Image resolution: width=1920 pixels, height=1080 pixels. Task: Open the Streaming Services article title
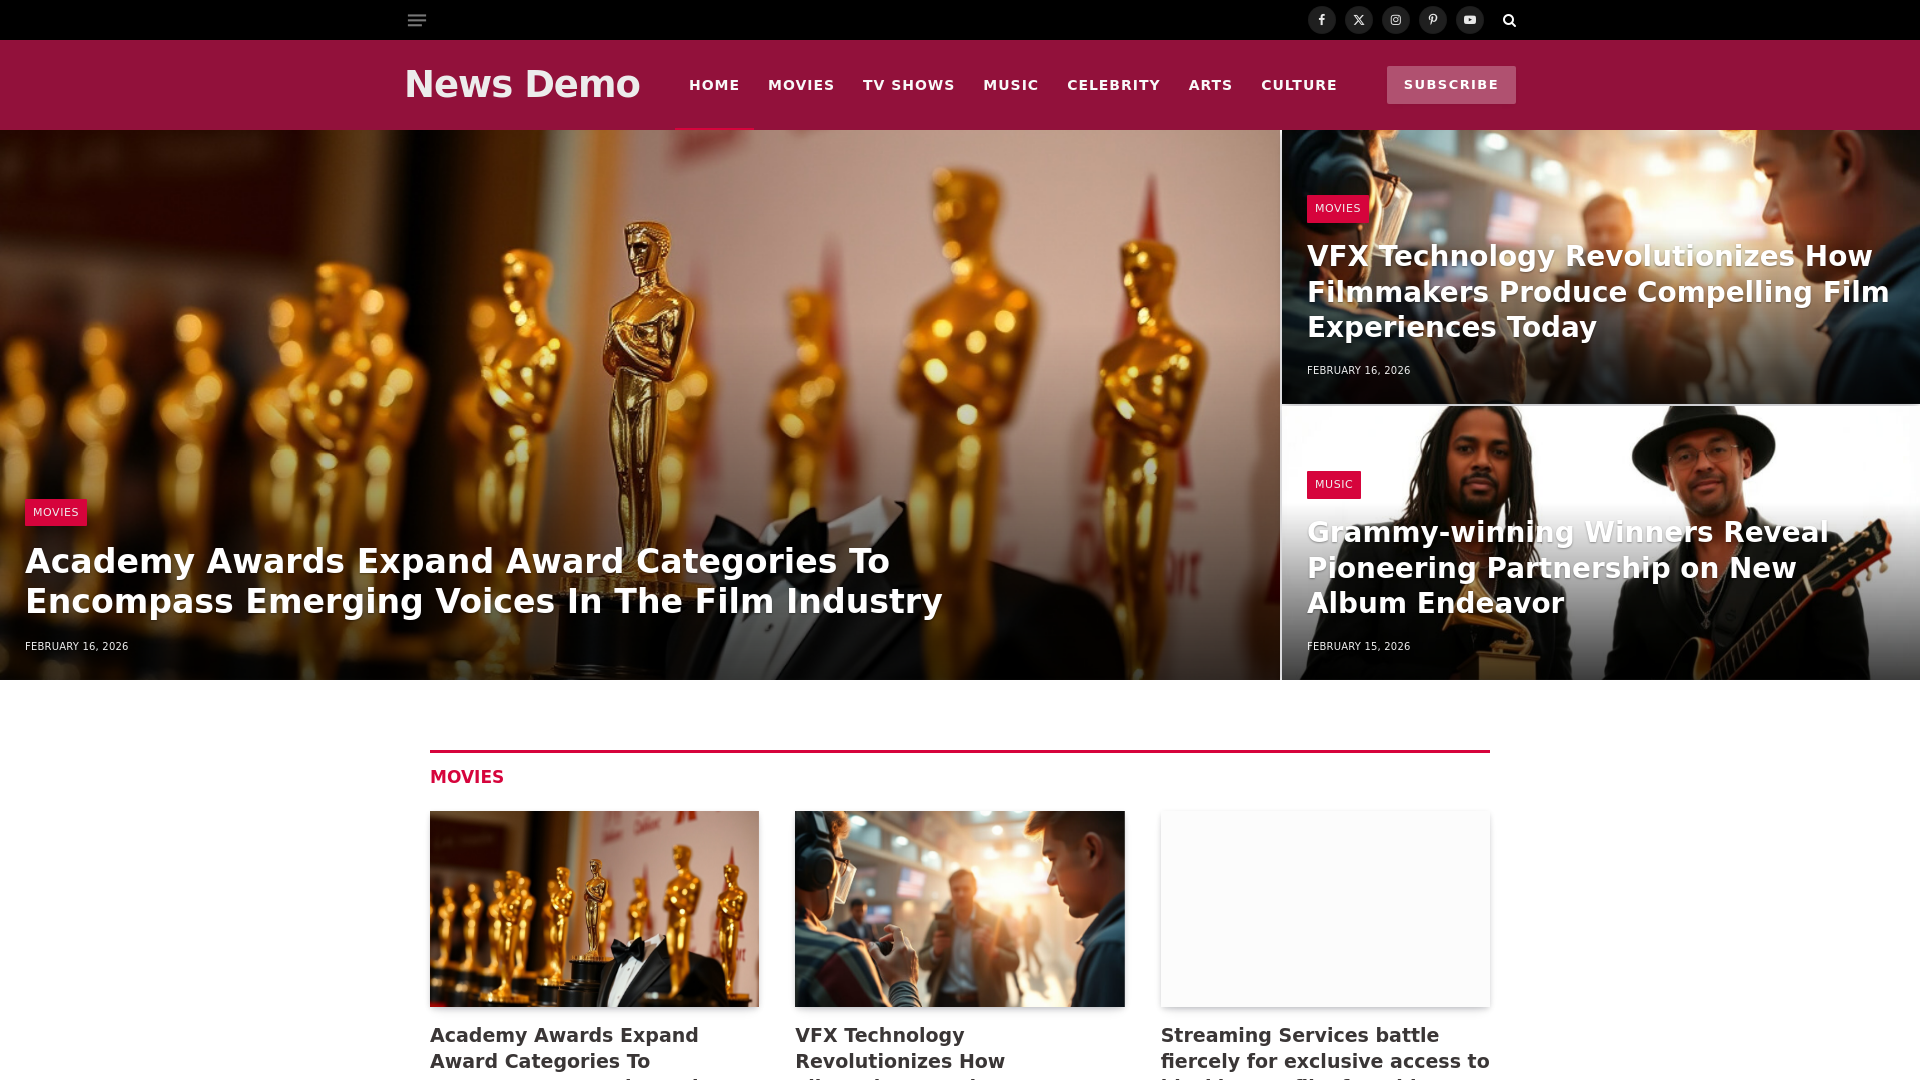point(1324,1048)
